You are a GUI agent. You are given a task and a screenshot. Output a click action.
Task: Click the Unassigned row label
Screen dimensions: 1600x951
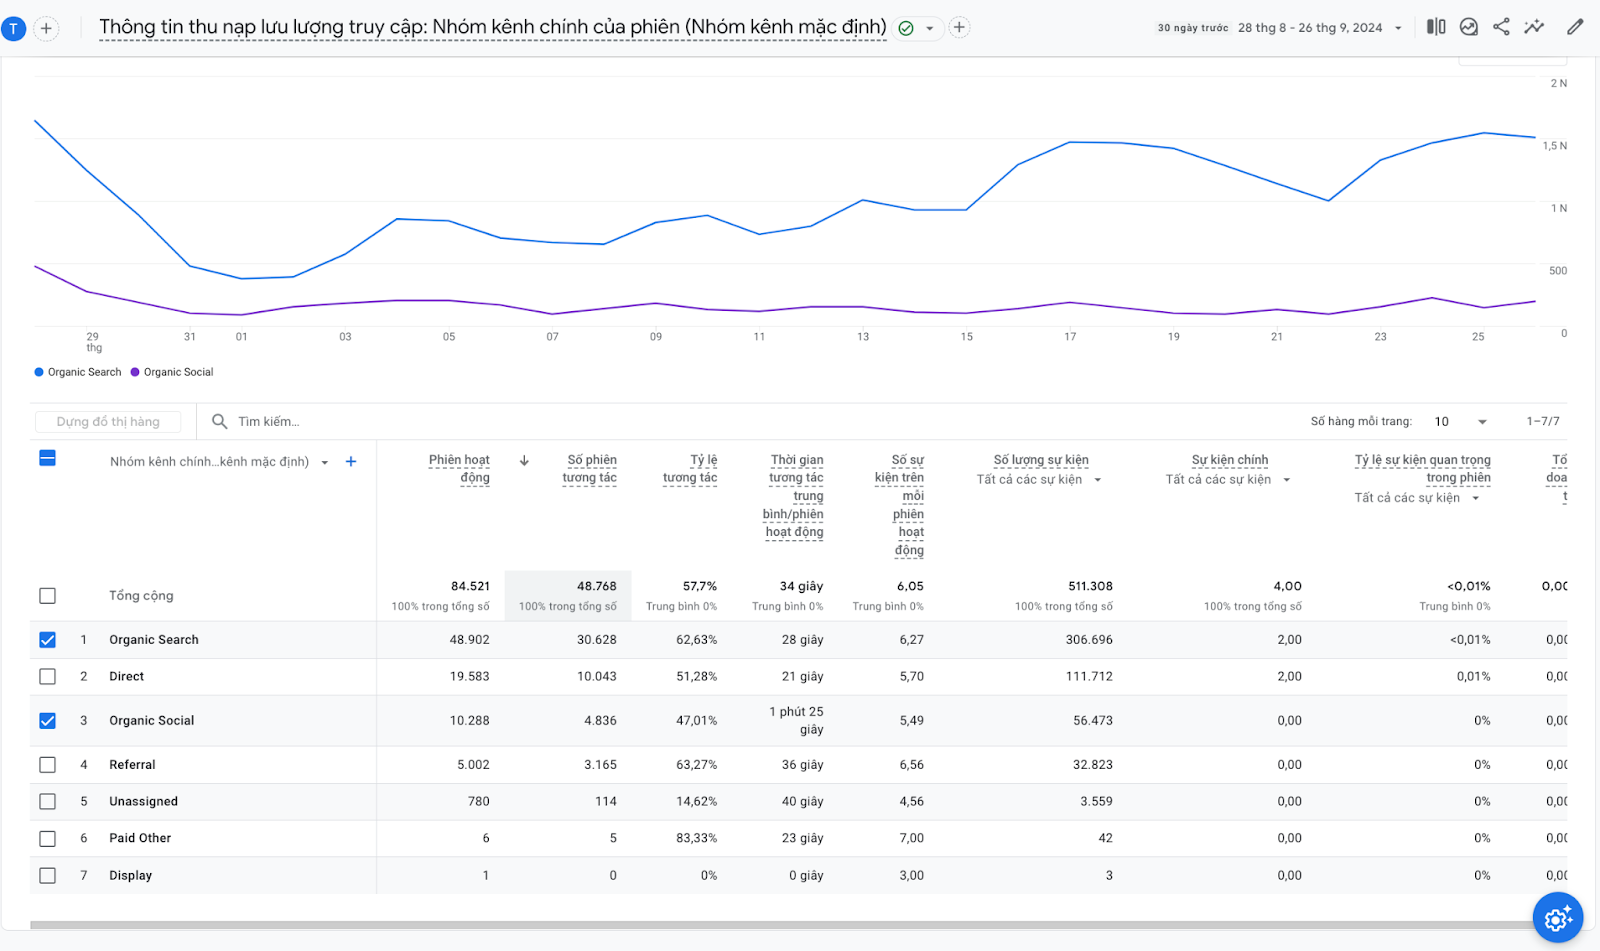(x=143, y=802)
